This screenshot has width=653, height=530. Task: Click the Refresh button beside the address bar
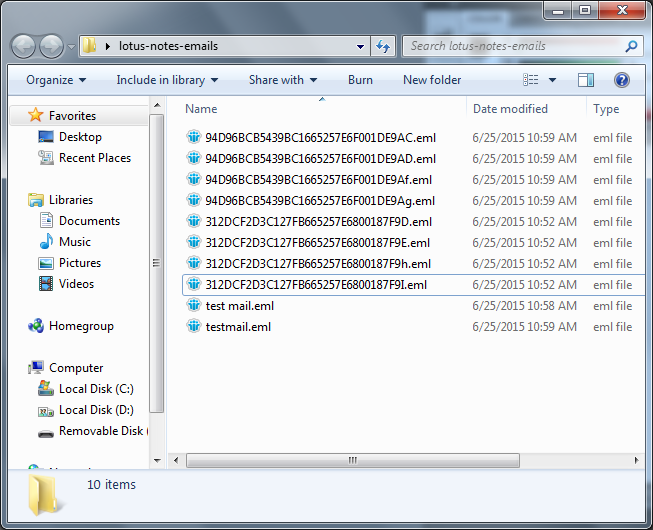383,46
